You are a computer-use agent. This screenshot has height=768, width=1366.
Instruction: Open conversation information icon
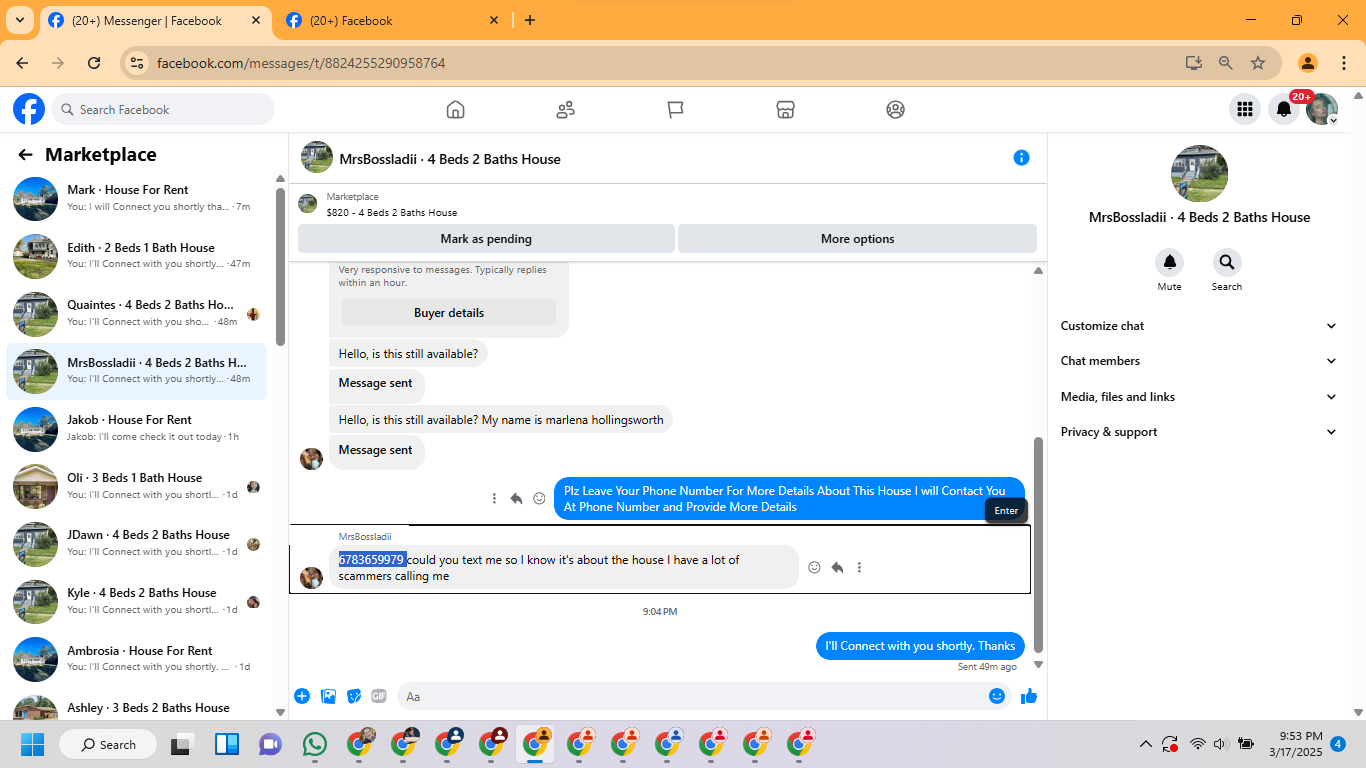pyautogui.click(x=1021, y=158)
